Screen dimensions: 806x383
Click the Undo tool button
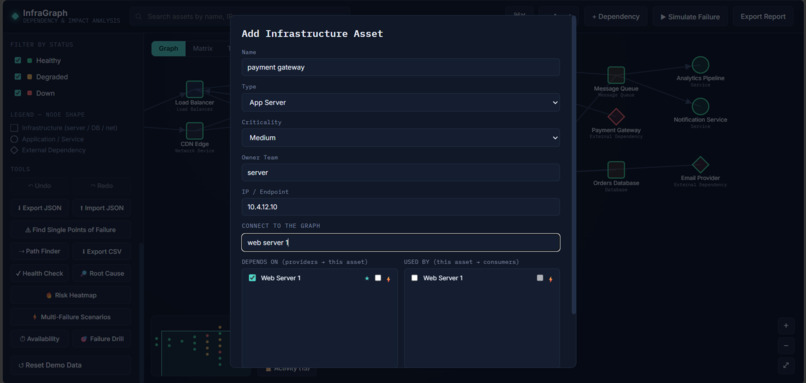pos(39,186)
